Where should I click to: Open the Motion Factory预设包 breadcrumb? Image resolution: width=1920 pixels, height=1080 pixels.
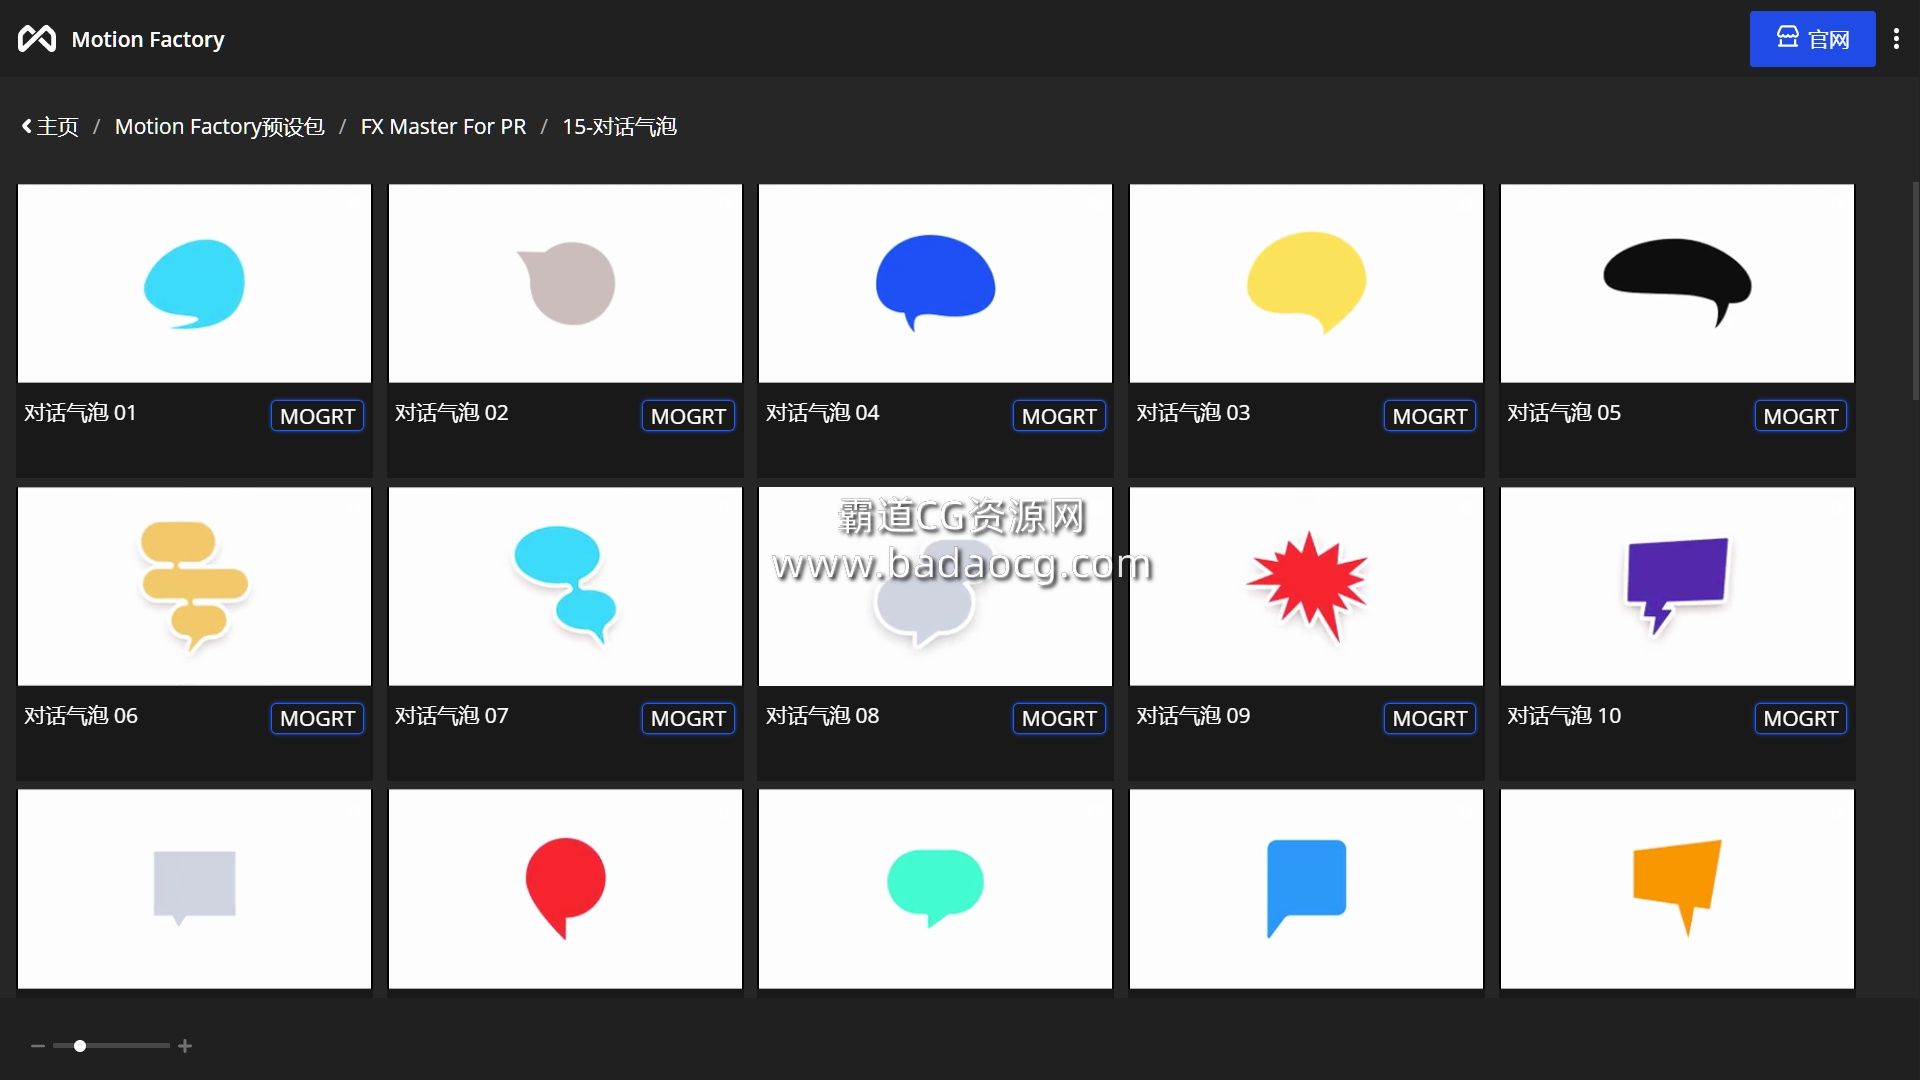click(219, 127)
